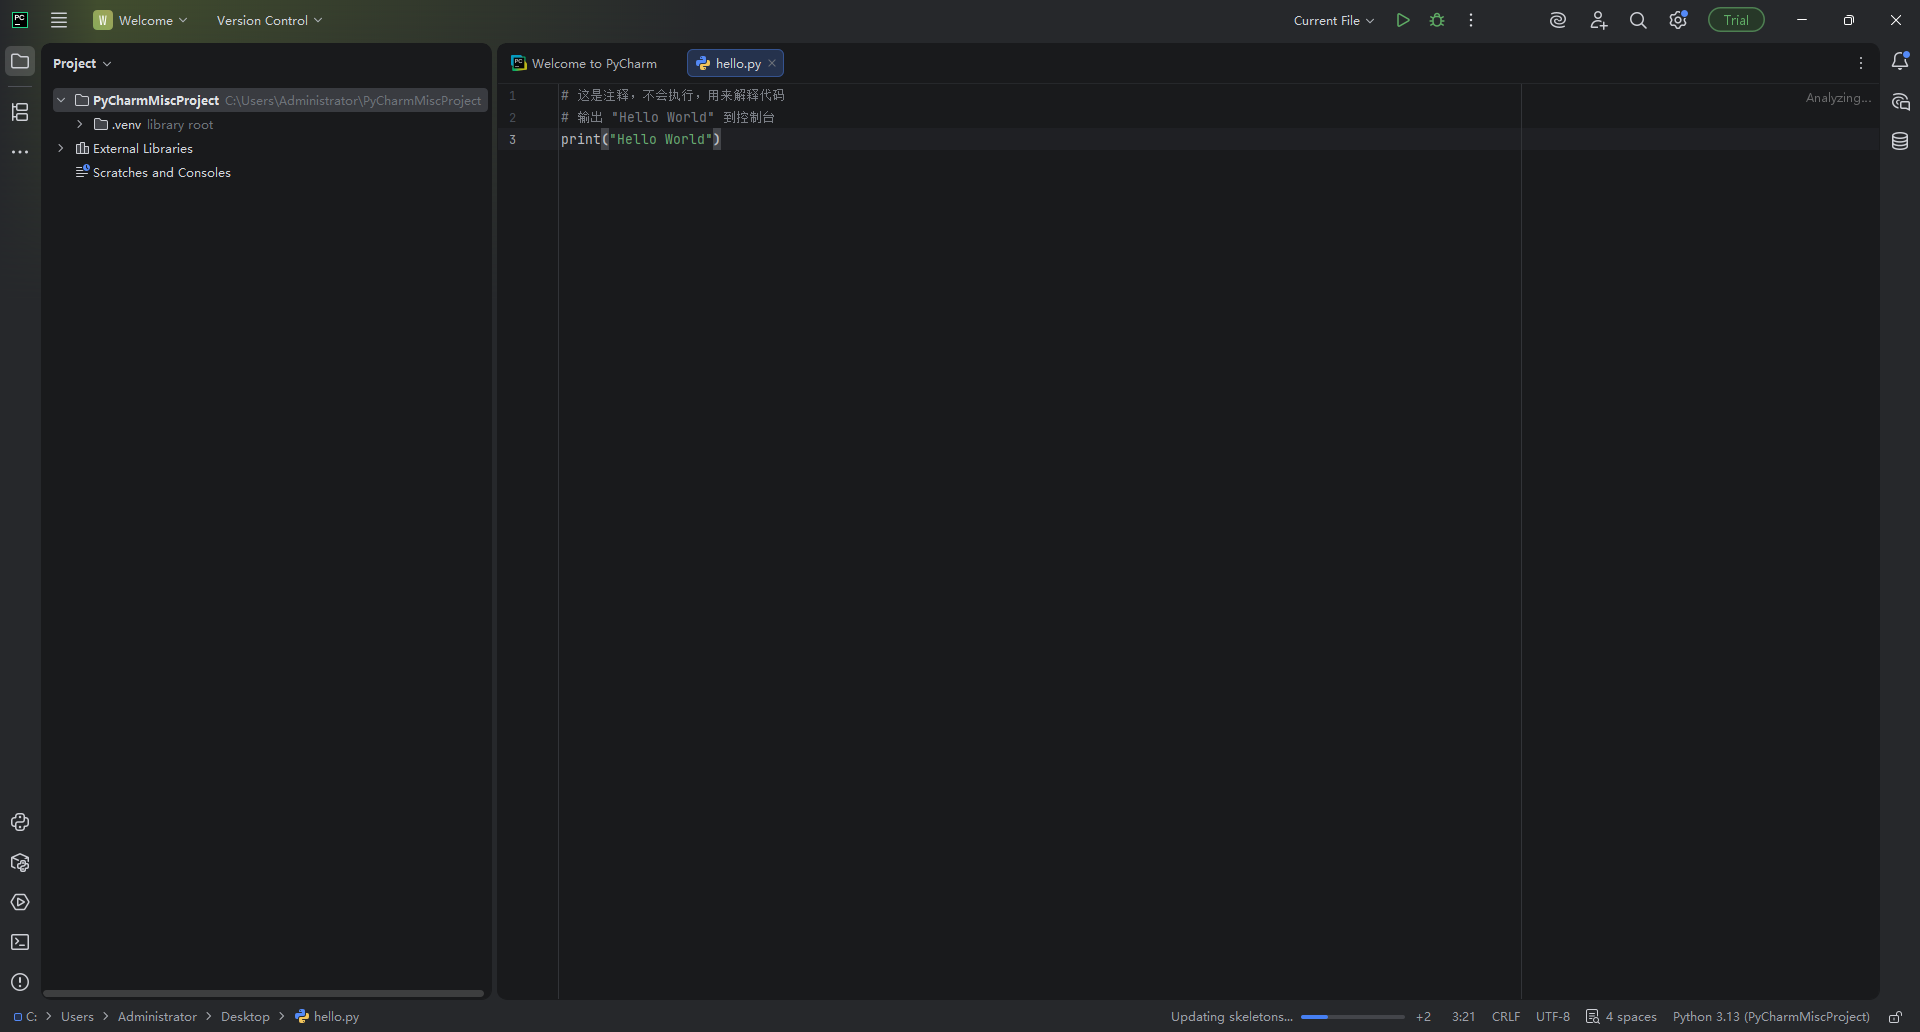Image resolution: width=1920 pixels, height=1032 pixels.
Task: Switch to the Welcome to PyCharm tab
Action: click(585, 63)
